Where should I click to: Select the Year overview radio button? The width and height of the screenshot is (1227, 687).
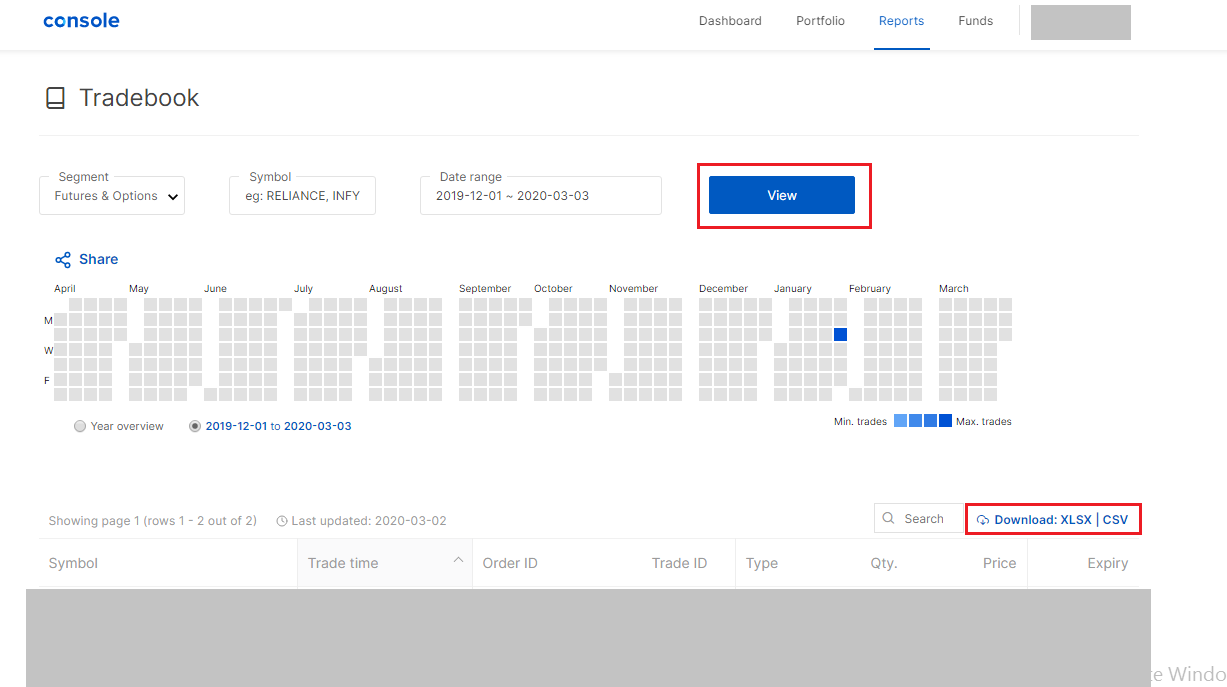click(x=80, y=426)
